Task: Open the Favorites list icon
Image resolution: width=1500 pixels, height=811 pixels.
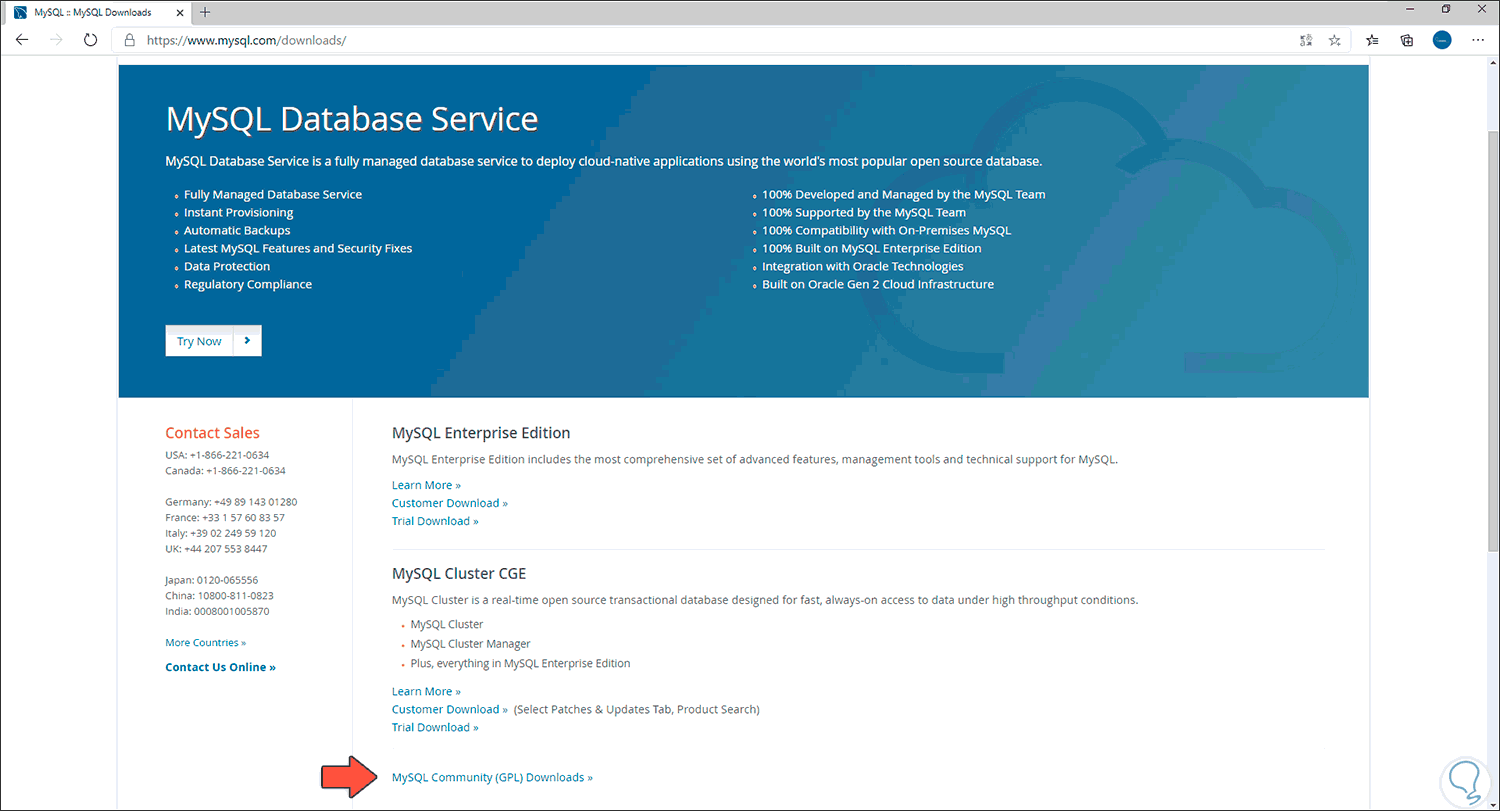Action: [x=1372, y=40]
